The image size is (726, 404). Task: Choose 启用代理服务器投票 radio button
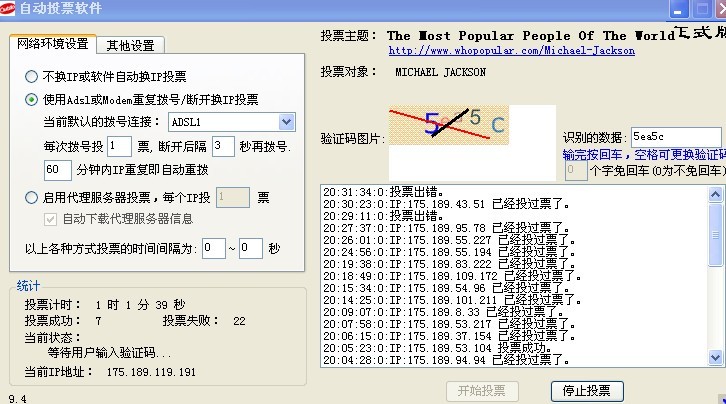click(x=32, y=198)
